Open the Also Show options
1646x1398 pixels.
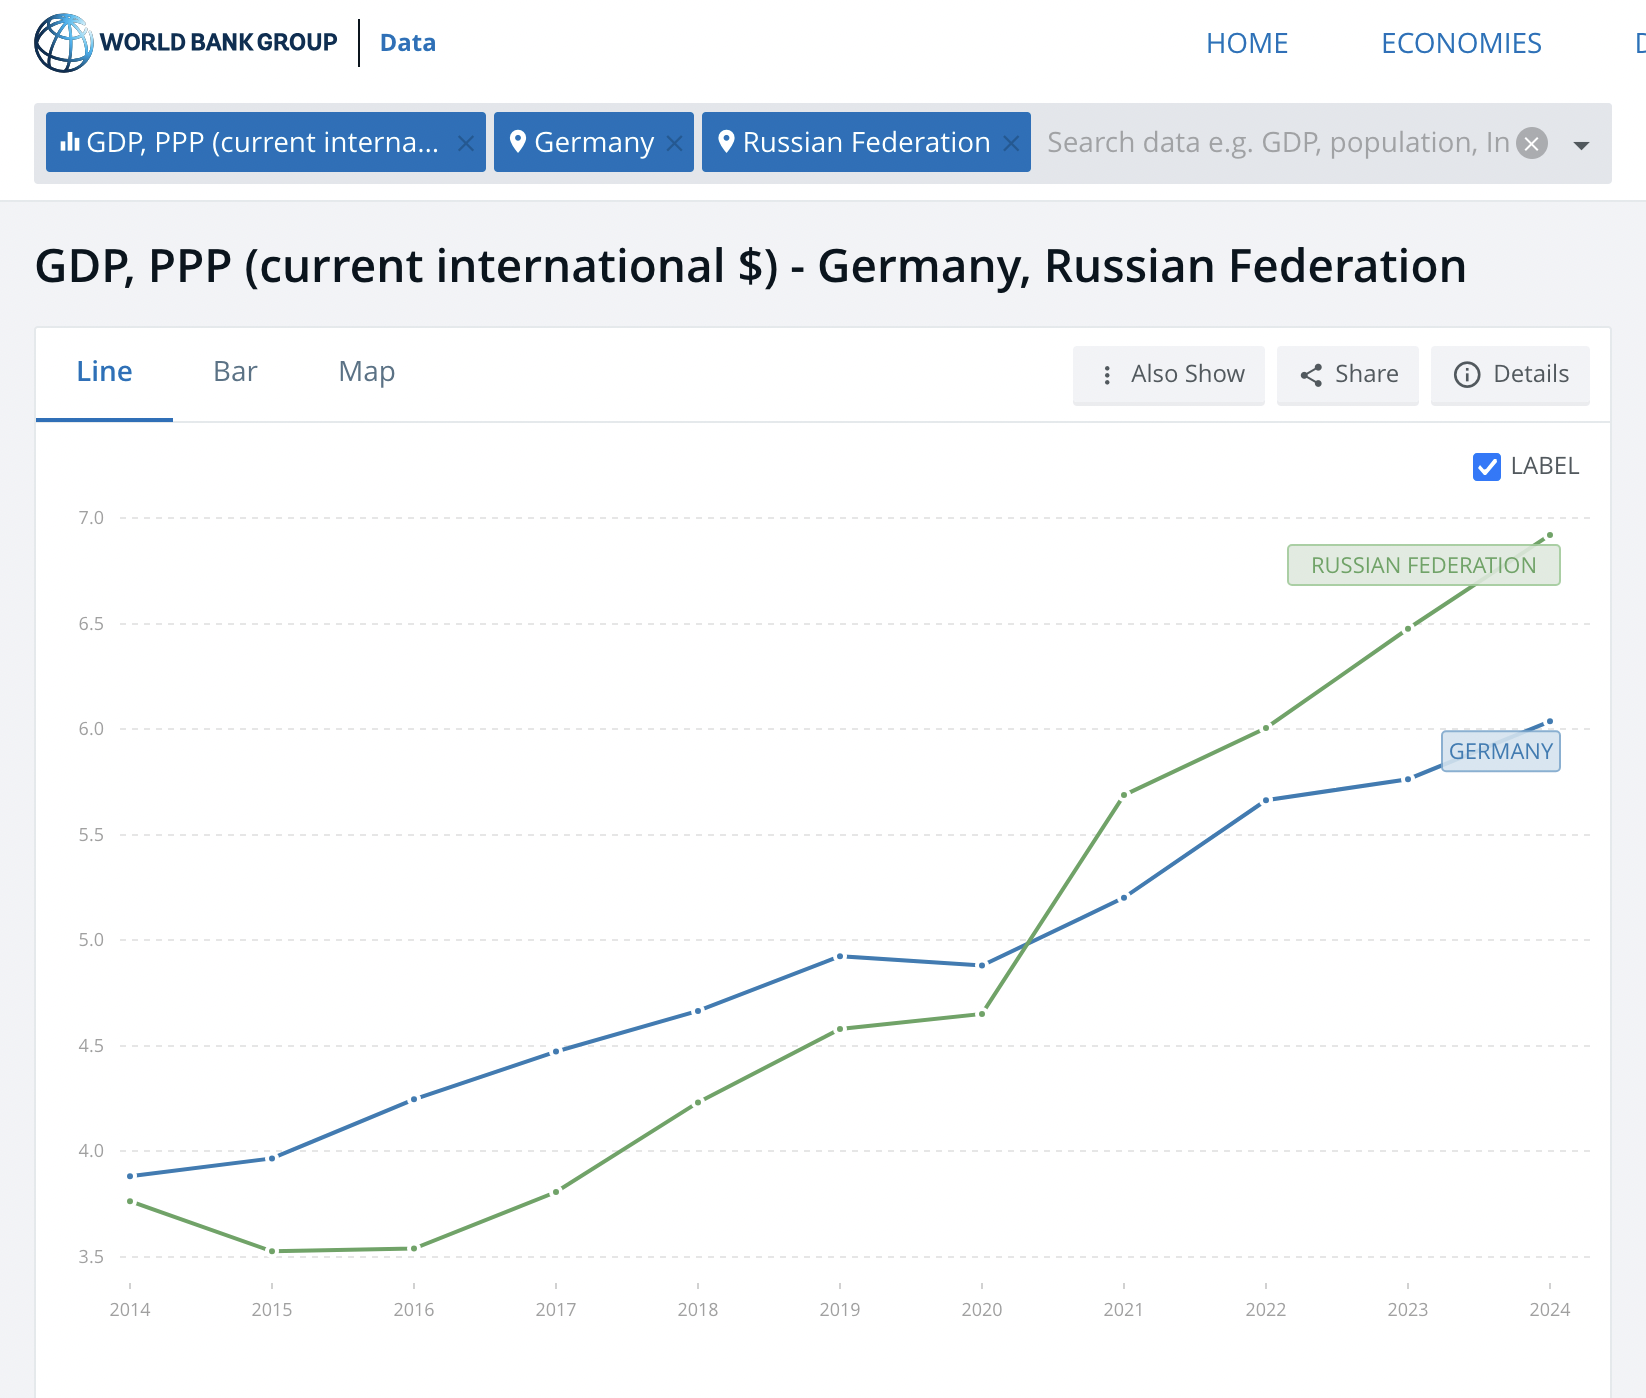click(x=1169, y=374)
